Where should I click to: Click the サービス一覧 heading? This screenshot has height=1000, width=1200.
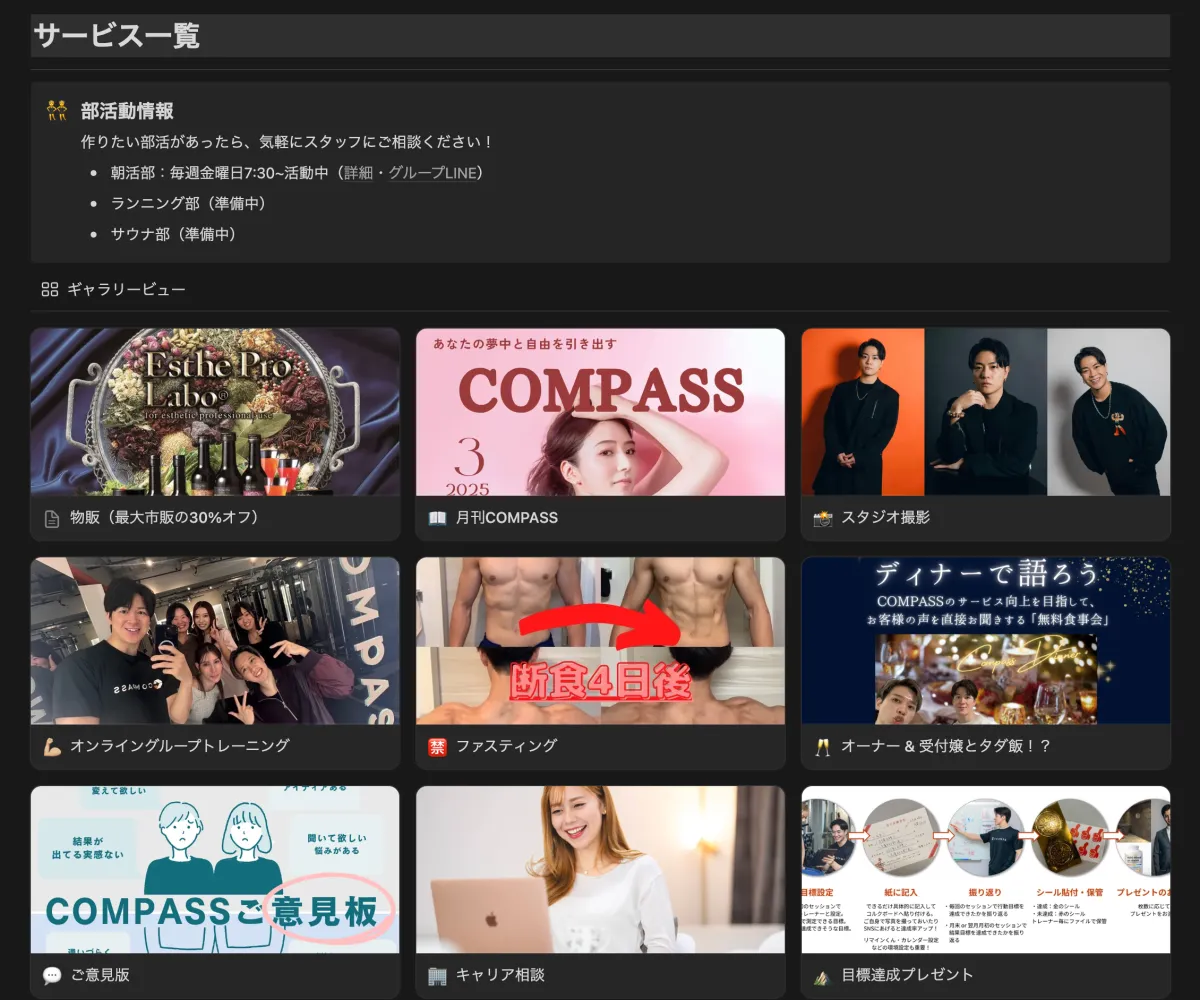117,36
